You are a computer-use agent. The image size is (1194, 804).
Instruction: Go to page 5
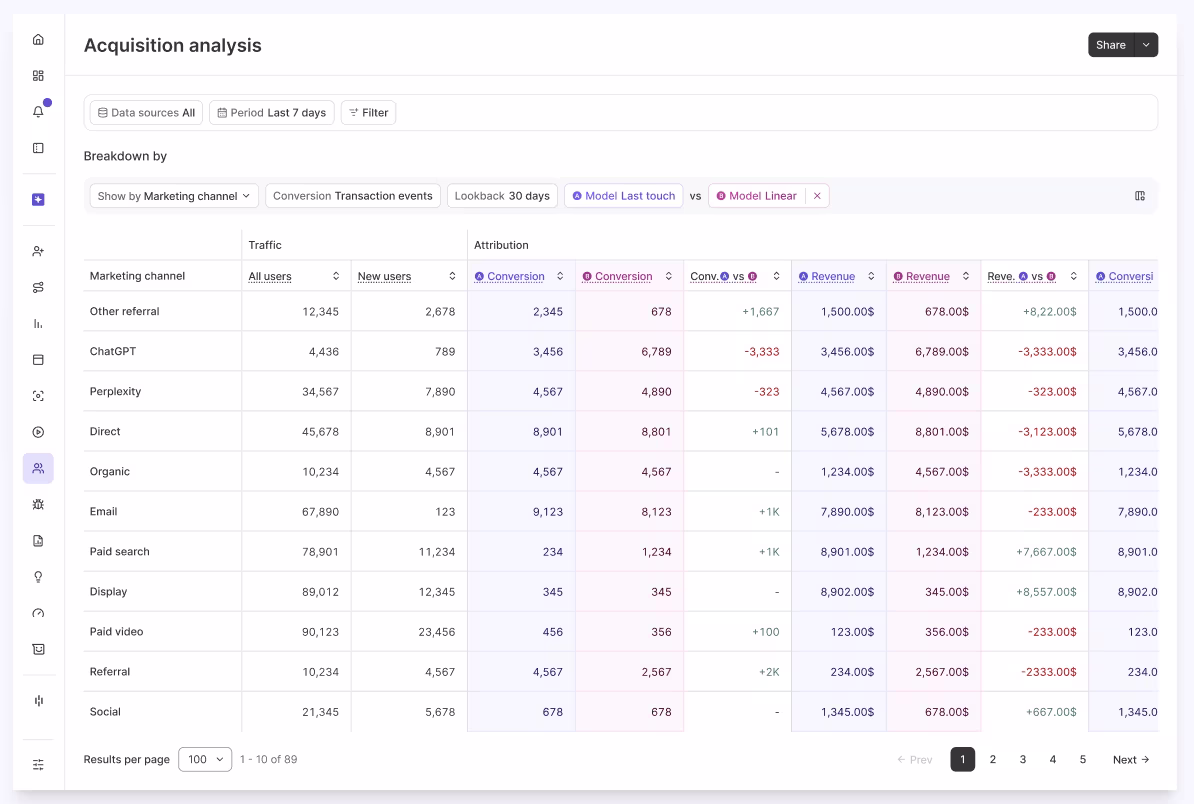click(1083, 759)
